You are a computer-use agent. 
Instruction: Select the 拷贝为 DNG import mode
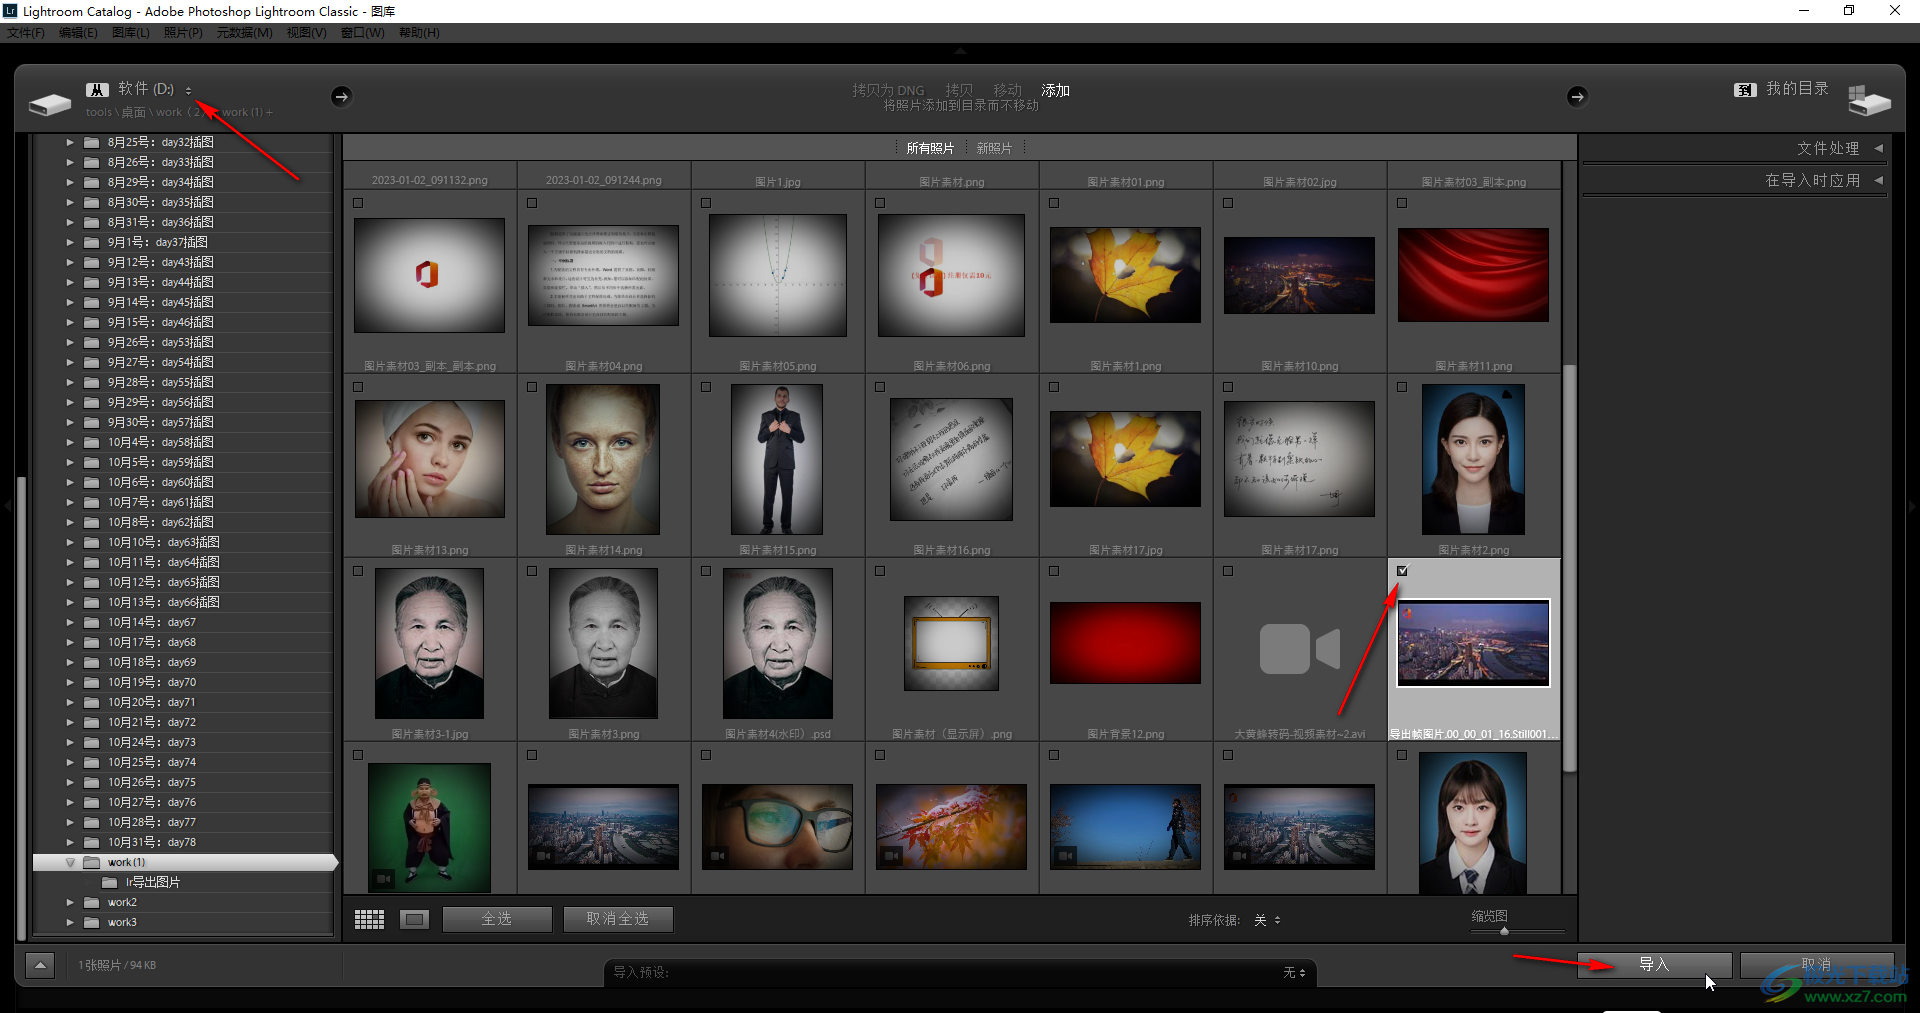[888, 90]
